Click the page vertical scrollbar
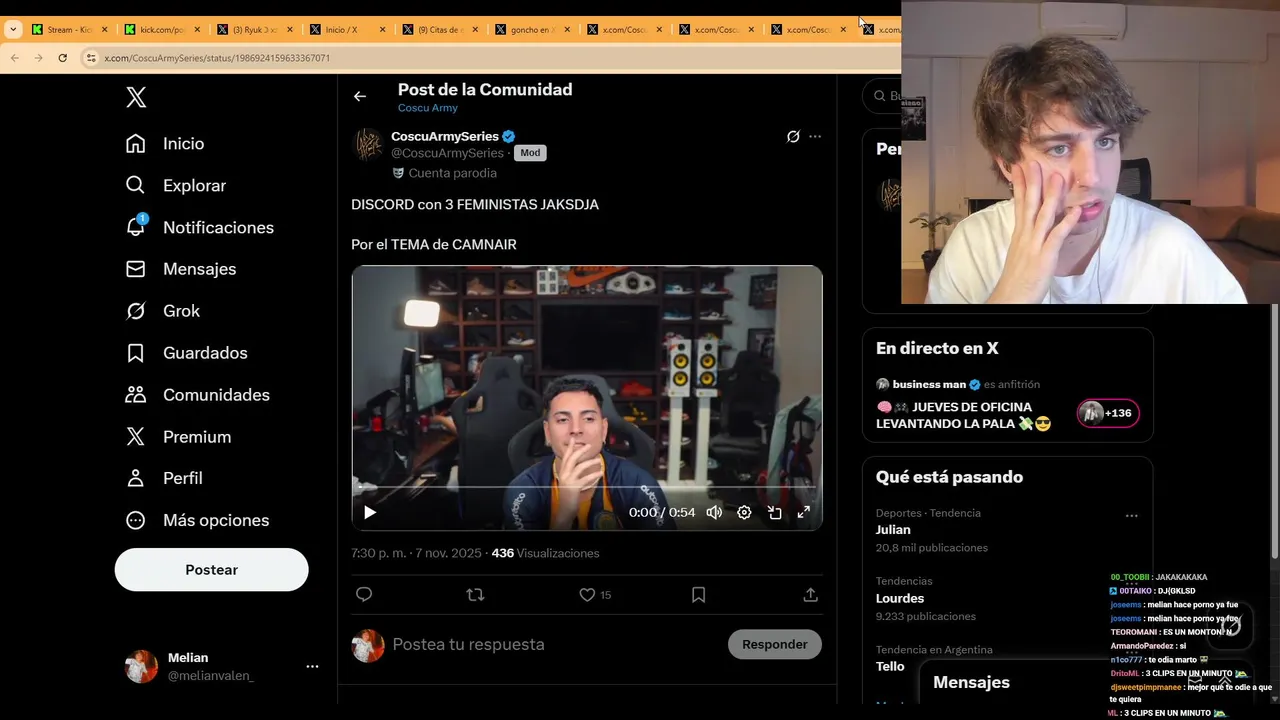Image resolution: width=1280 pixels, height=720 pixels. pos(1275,432)
